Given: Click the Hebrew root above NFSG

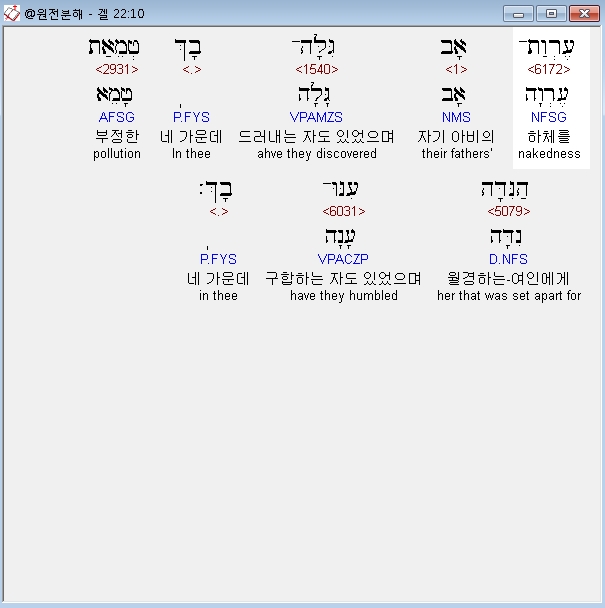Looking at the screenshot, I should click(x=546, y=95).
